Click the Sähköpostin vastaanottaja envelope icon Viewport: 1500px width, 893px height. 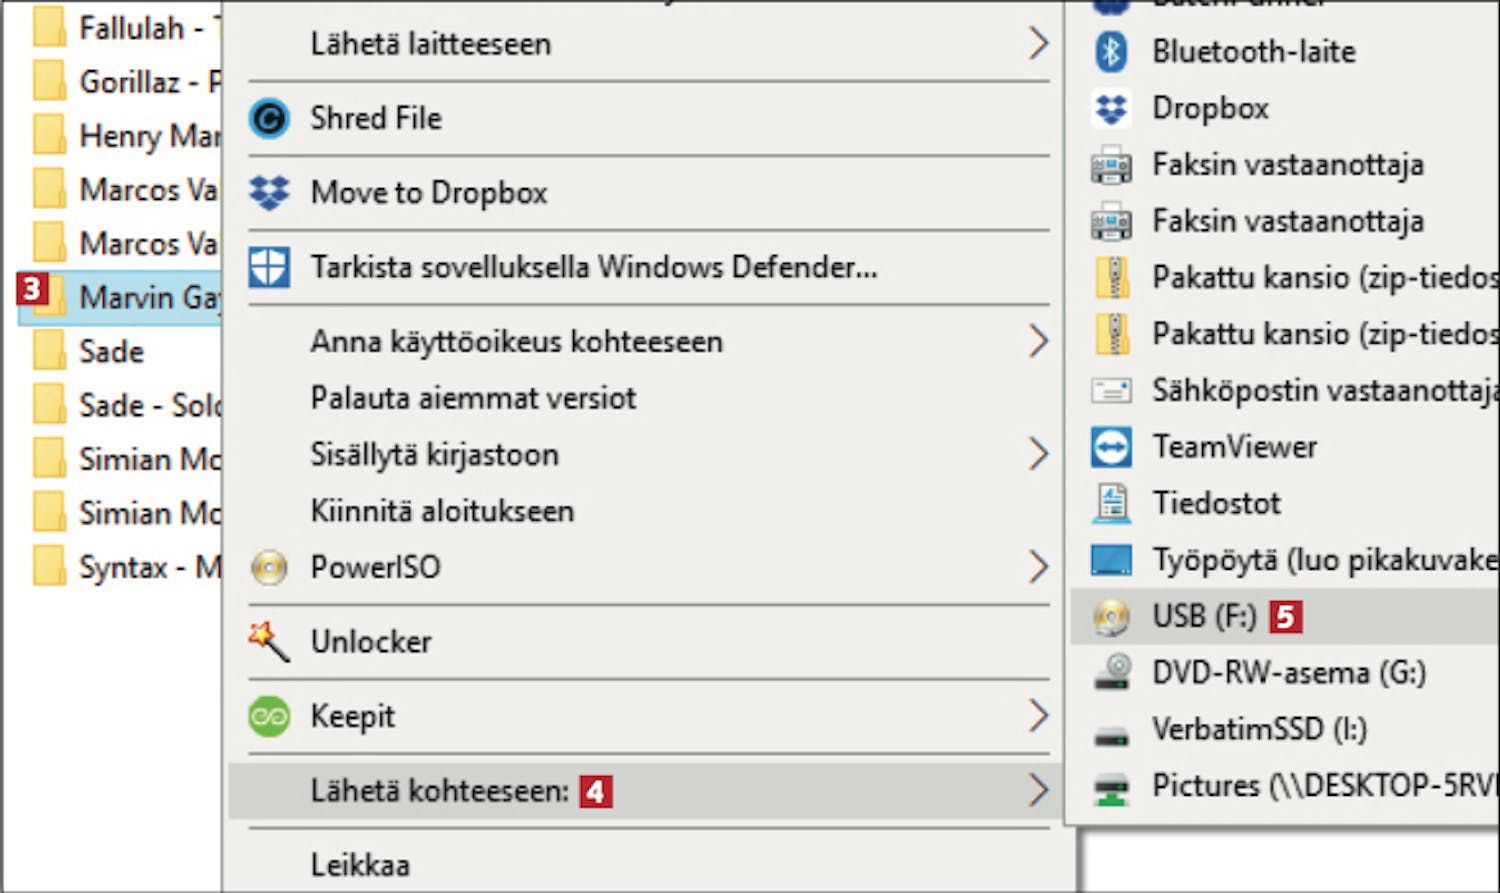pyautogui.click(x=1111, y=390)
